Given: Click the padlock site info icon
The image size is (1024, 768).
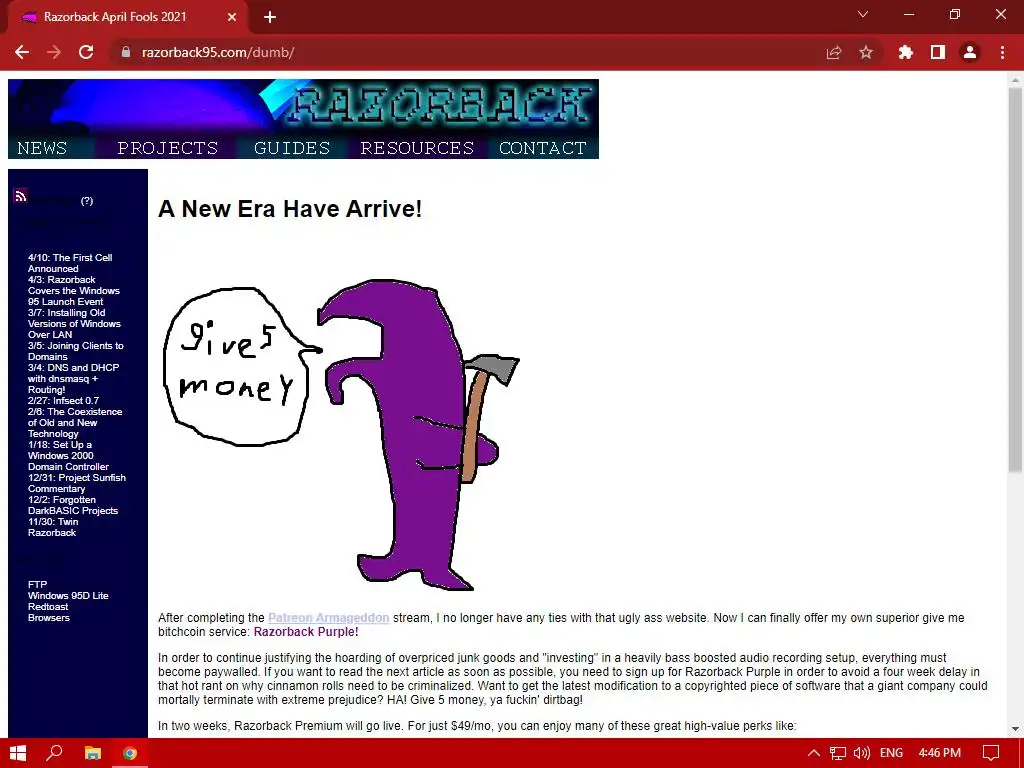Looking at the screenshot, I should (126, 52).
